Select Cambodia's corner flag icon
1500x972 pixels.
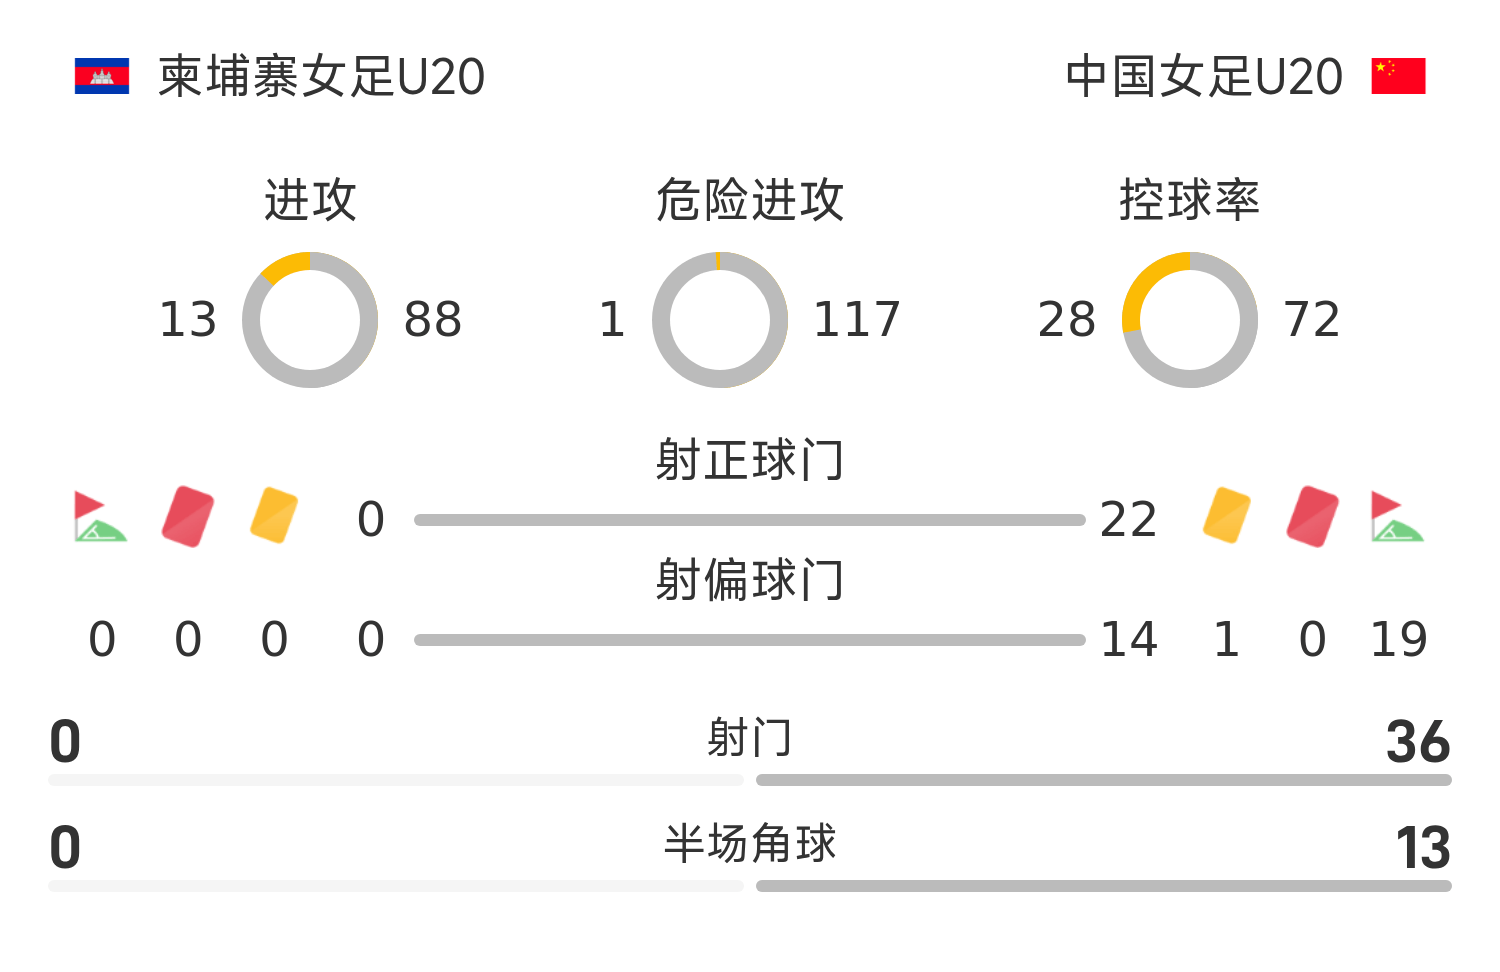pos(100,516)
